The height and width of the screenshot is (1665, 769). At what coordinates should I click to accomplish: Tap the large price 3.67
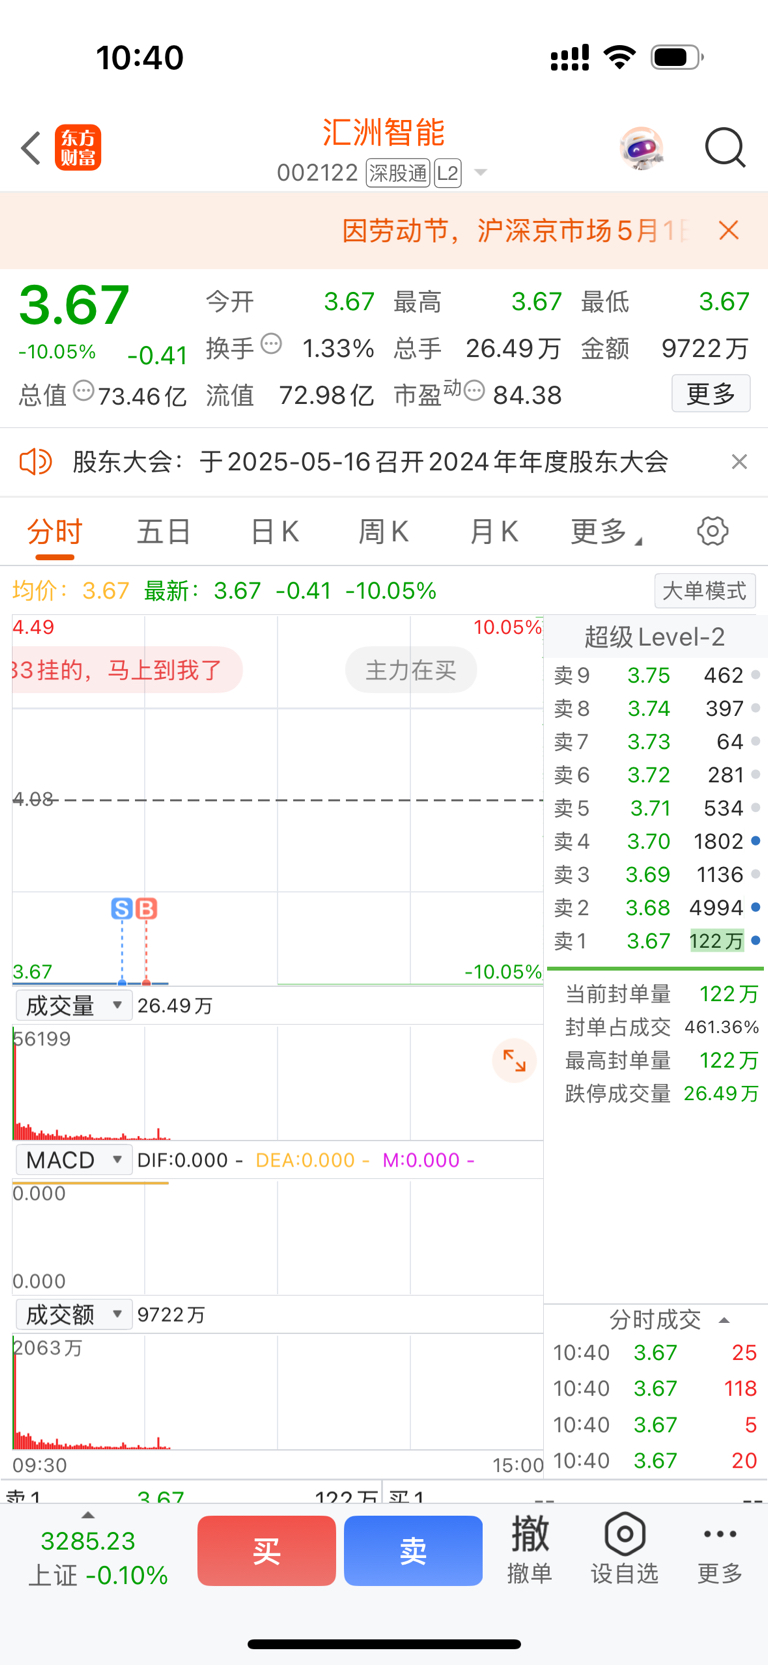pyautogui.click(x=75, y=304)
